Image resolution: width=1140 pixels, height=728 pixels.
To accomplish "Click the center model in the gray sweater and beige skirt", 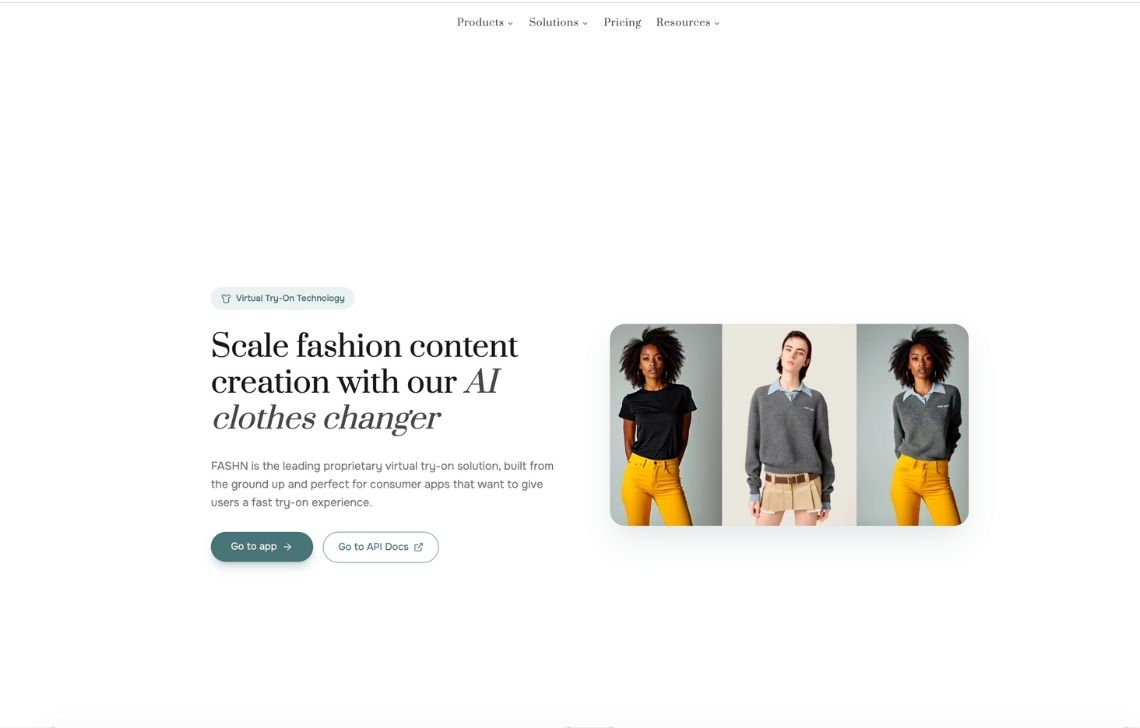I will tap(789, 425).
